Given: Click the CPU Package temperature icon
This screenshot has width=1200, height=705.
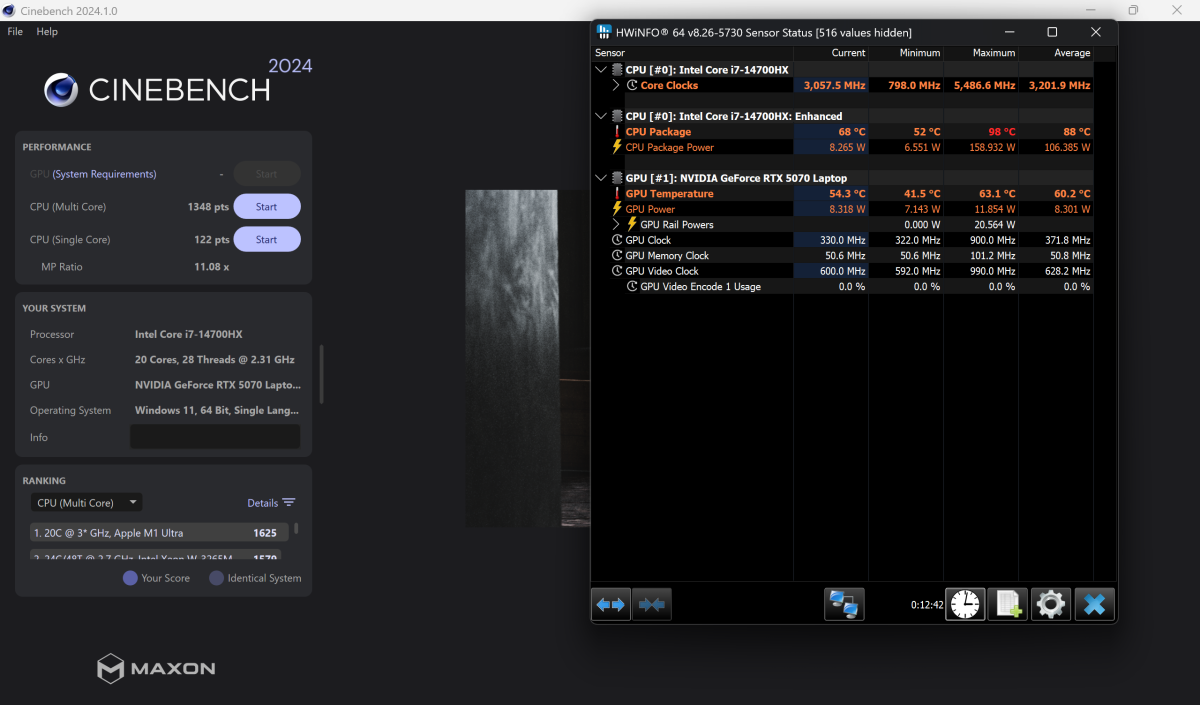Looking at the screenshot, I should click(x=617, y=132).
